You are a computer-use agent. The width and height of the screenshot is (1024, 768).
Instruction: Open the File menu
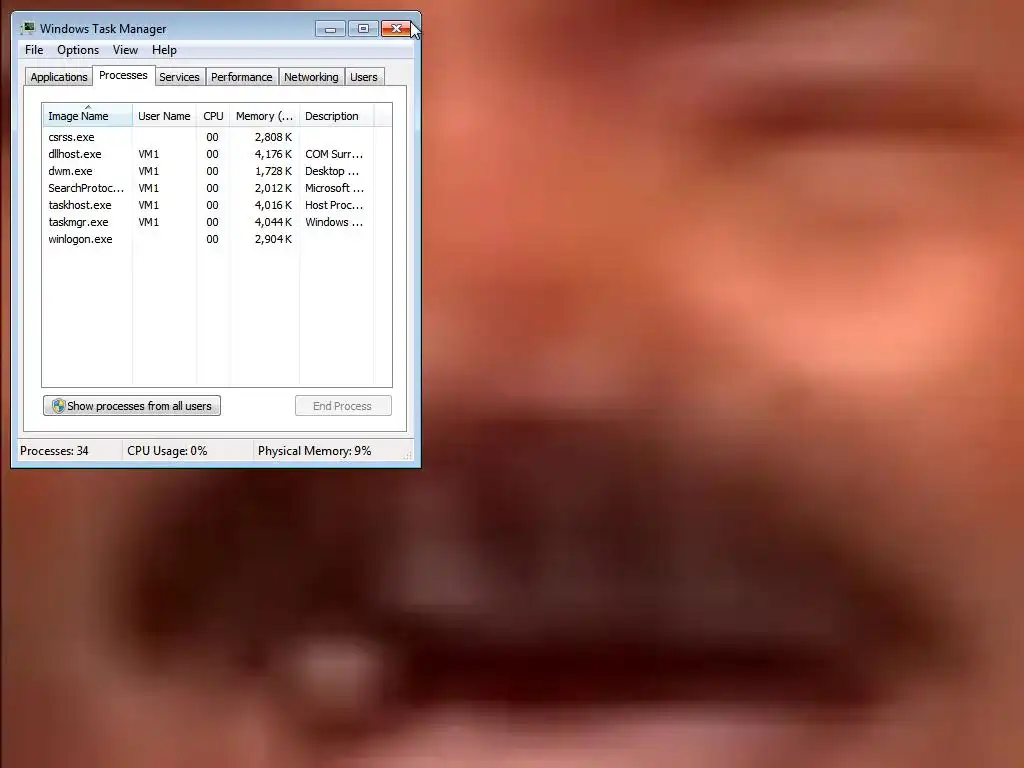(x=34, y=50)
